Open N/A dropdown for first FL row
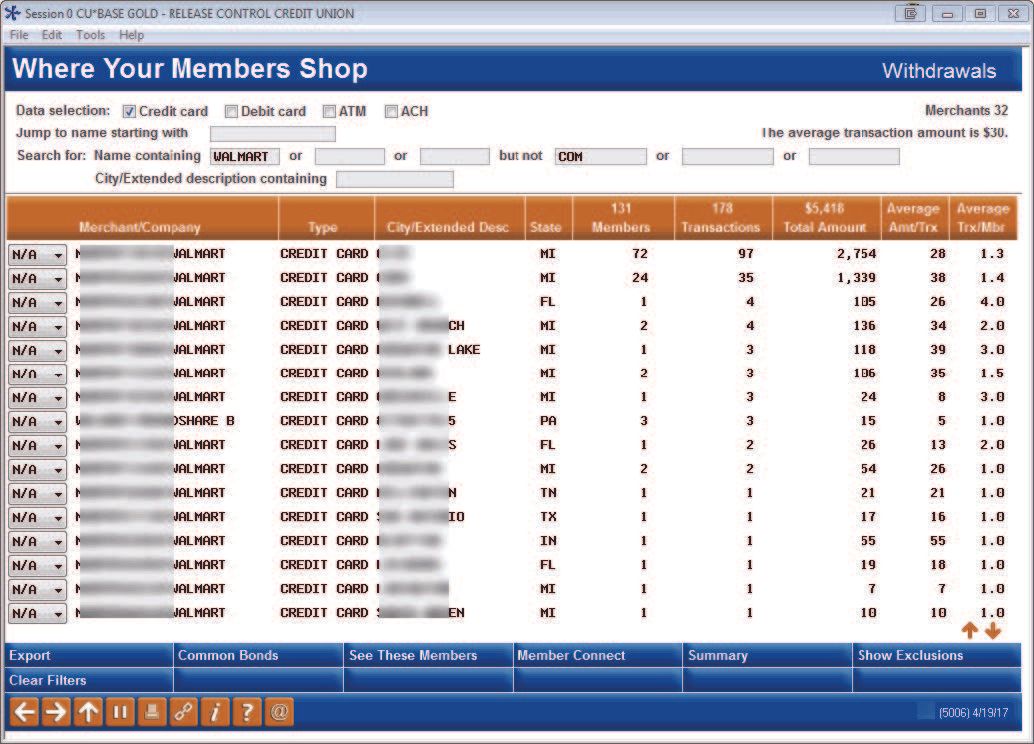Screen dimensions: 1034x744 point(38,302)
